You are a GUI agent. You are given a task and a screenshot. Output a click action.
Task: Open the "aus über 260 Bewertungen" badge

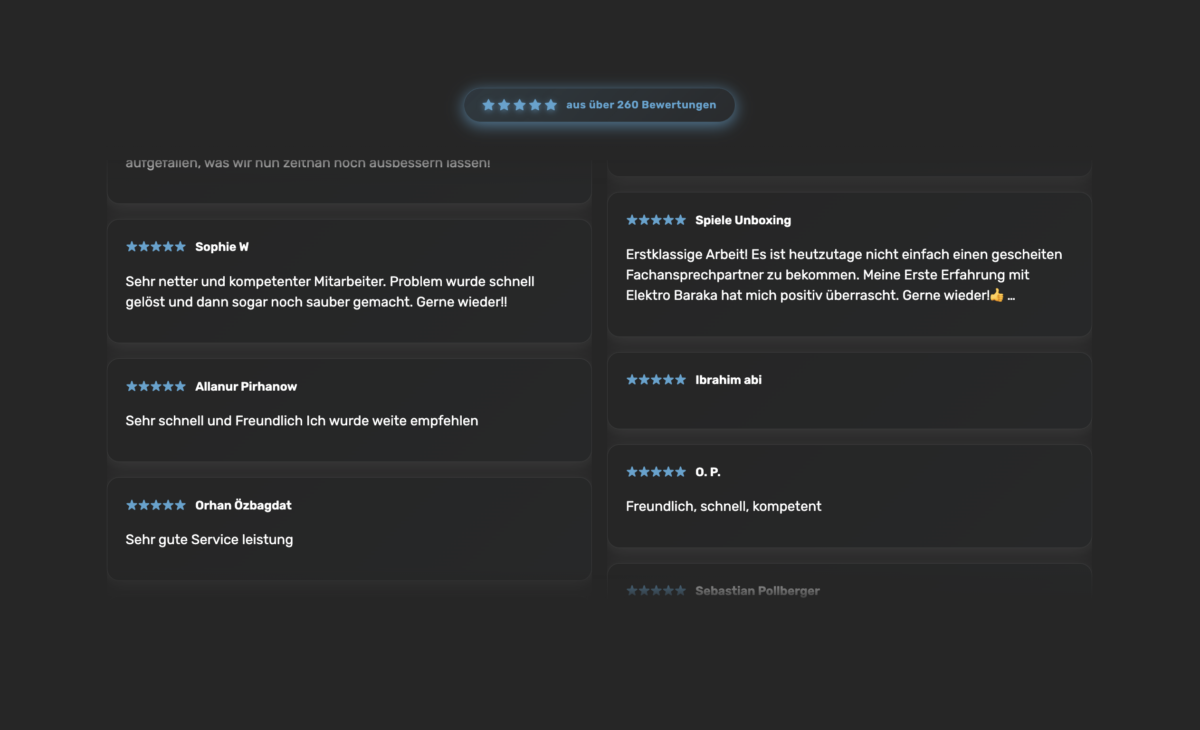pos(641,105)
